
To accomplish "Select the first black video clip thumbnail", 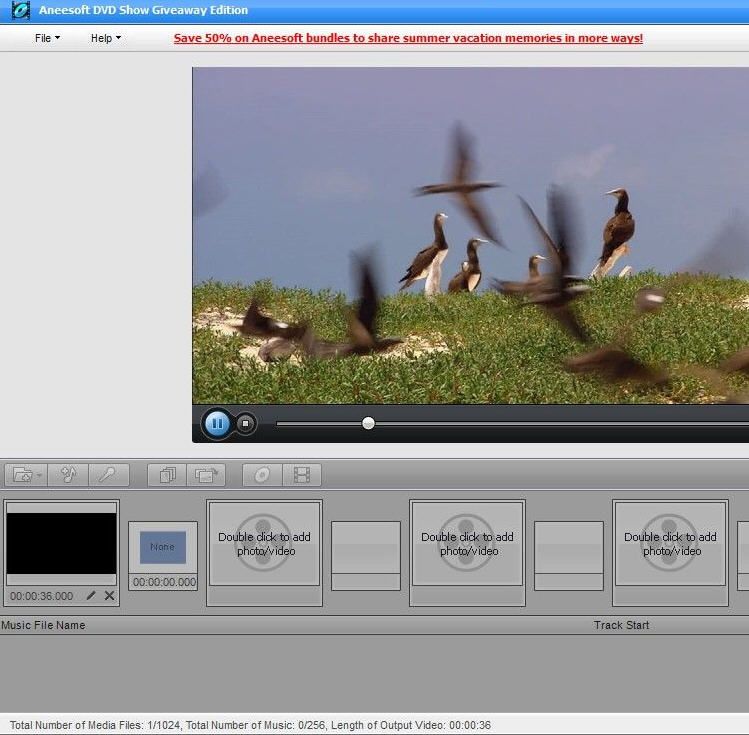I will click(x=62, y=543).
